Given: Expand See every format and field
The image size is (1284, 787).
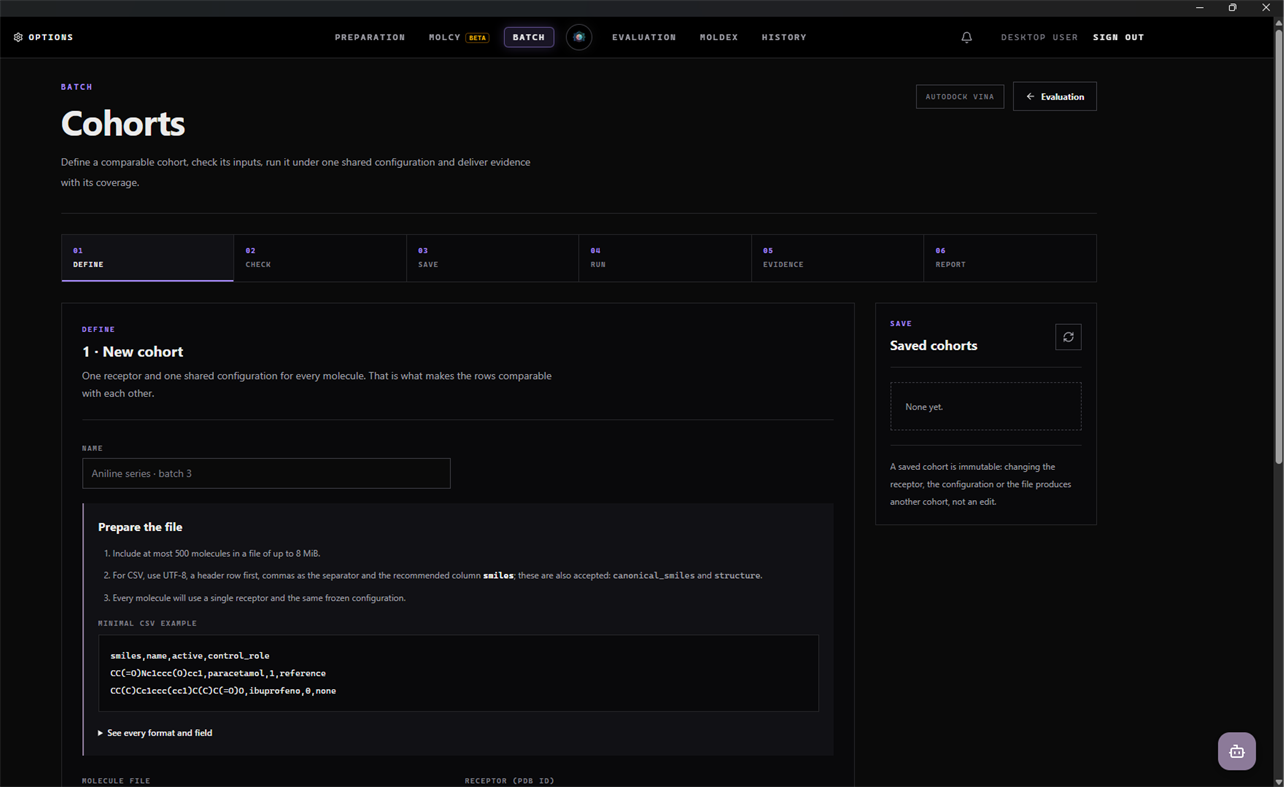Looking at the screenshot, I should 155,733.
